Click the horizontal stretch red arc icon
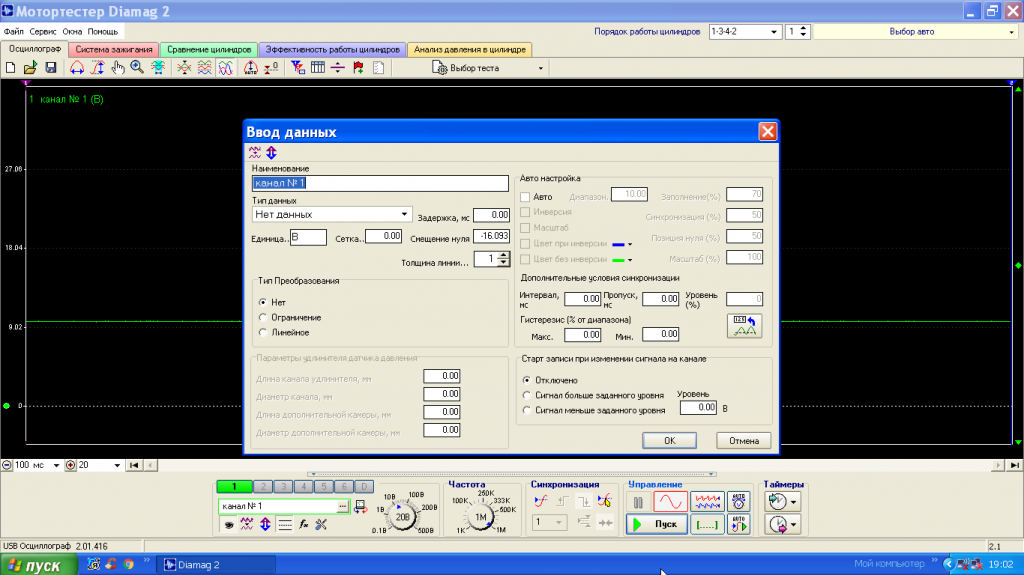 coord(76,67)
